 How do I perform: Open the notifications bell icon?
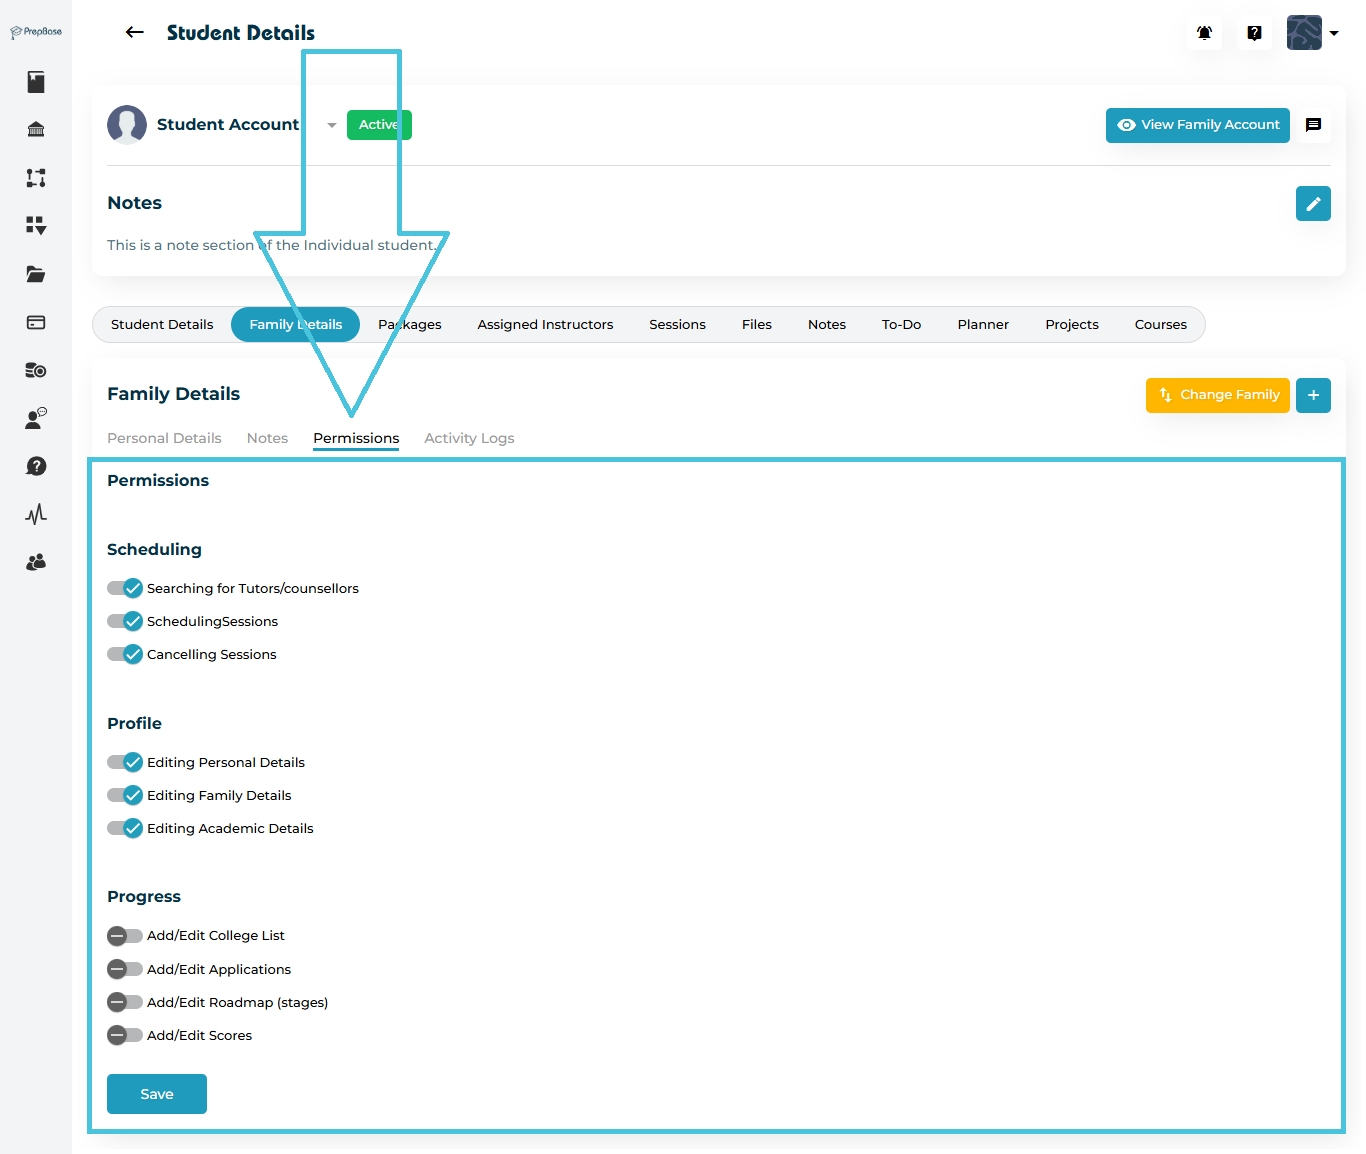pos(1204,33)
